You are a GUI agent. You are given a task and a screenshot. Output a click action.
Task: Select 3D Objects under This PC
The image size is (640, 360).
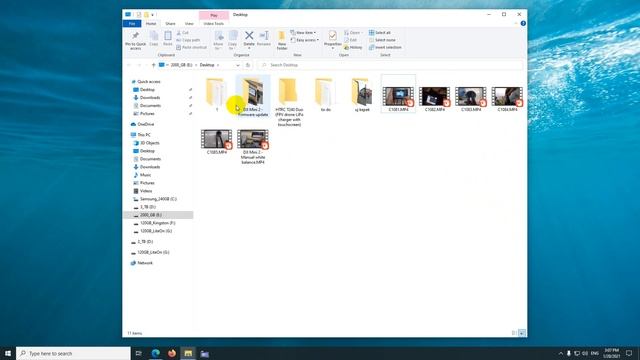(150, 143)
